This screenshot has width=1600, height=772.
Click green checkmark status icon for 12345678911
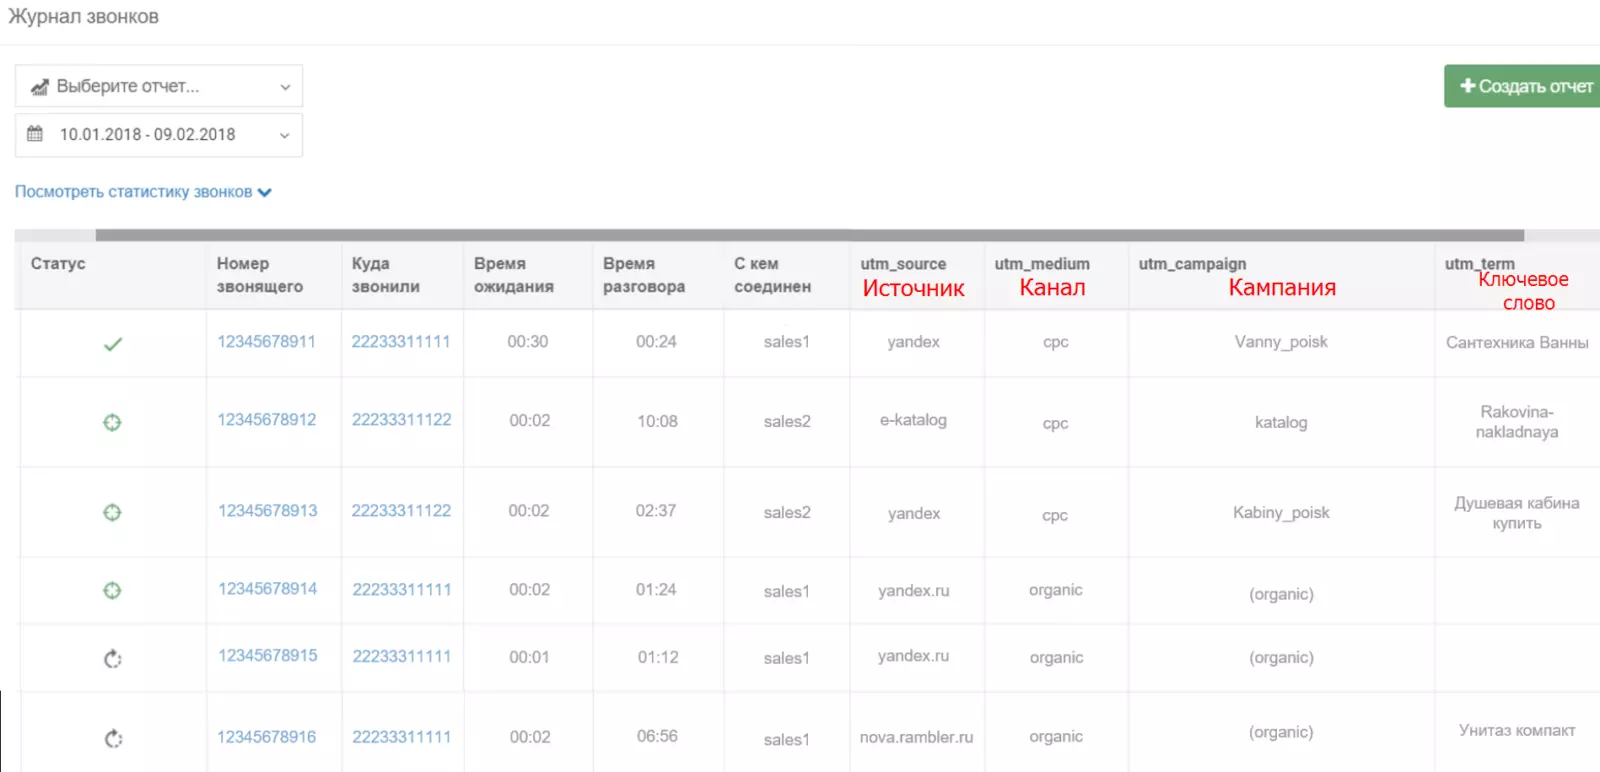click(x=113, y=344)
